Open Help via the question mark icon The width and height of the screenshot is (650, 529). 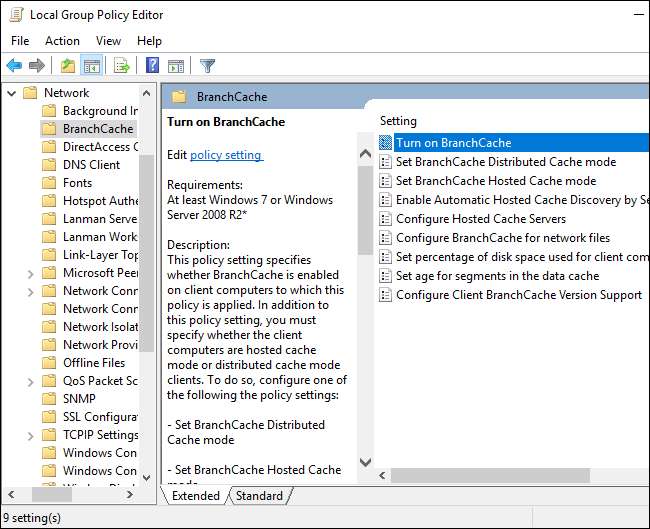pos(152,66)
